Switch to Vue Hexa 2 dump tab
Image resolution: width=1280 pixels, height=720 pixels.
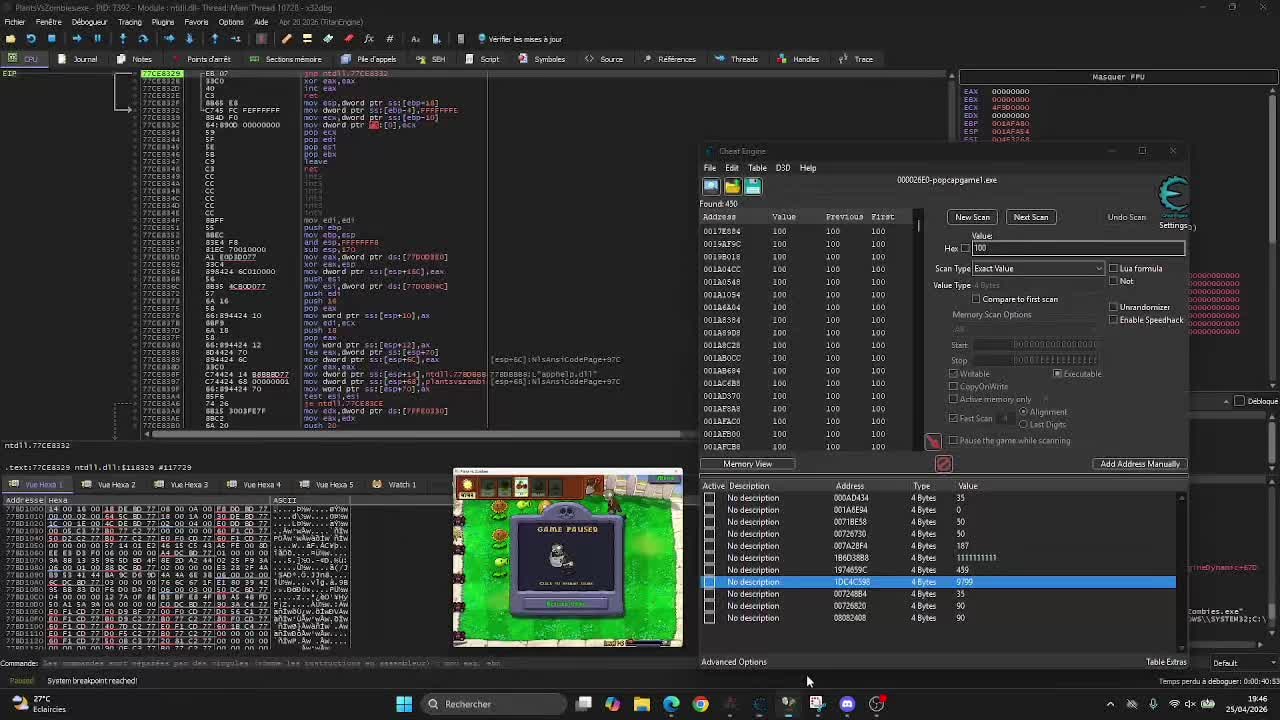coord(110,485)
